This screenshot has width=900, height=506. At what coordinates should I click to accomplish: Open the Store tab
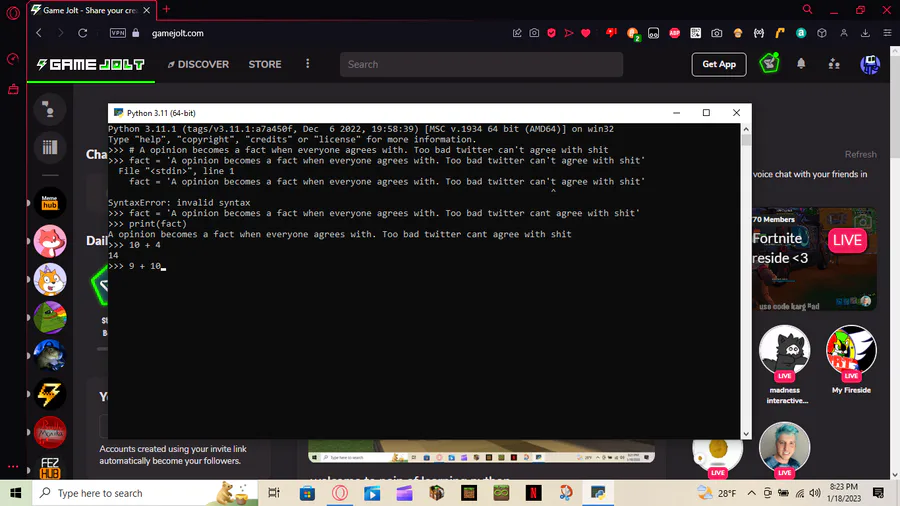point(265,64)
